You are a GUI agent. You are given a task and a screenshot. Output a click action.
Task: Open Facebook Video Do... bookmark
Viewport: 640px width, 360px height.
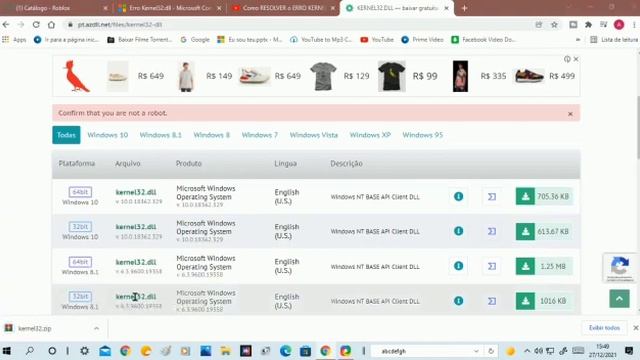coord(483,40)
